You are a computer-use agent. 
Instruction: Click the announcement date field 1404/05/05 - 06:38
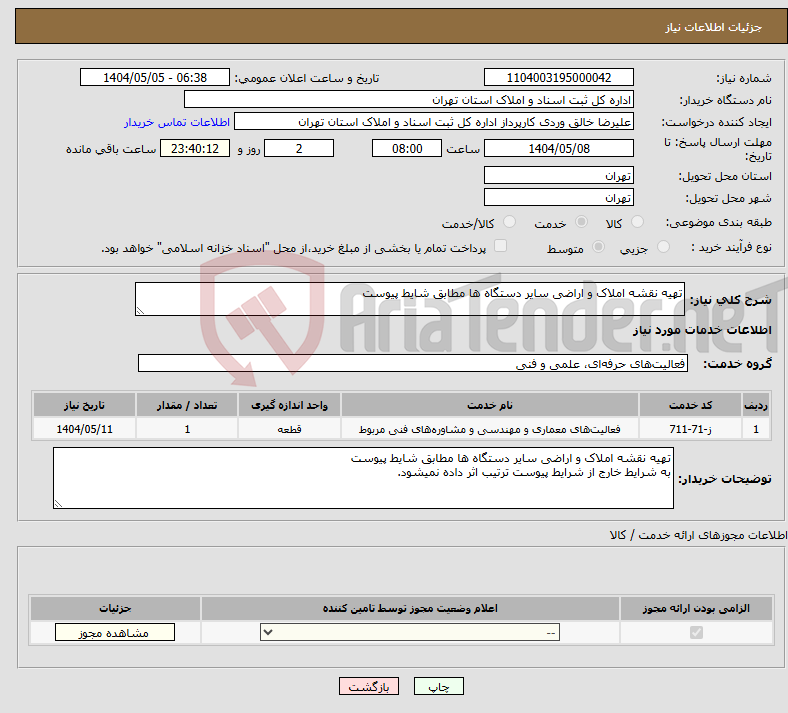pos(155,77)
